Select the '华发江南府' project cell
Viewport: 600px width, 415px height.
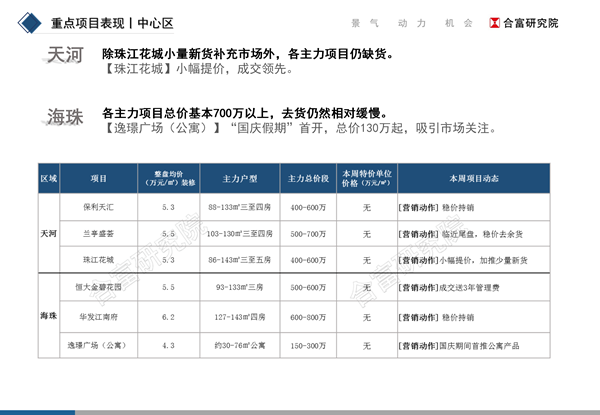click(x=99, y=317)
